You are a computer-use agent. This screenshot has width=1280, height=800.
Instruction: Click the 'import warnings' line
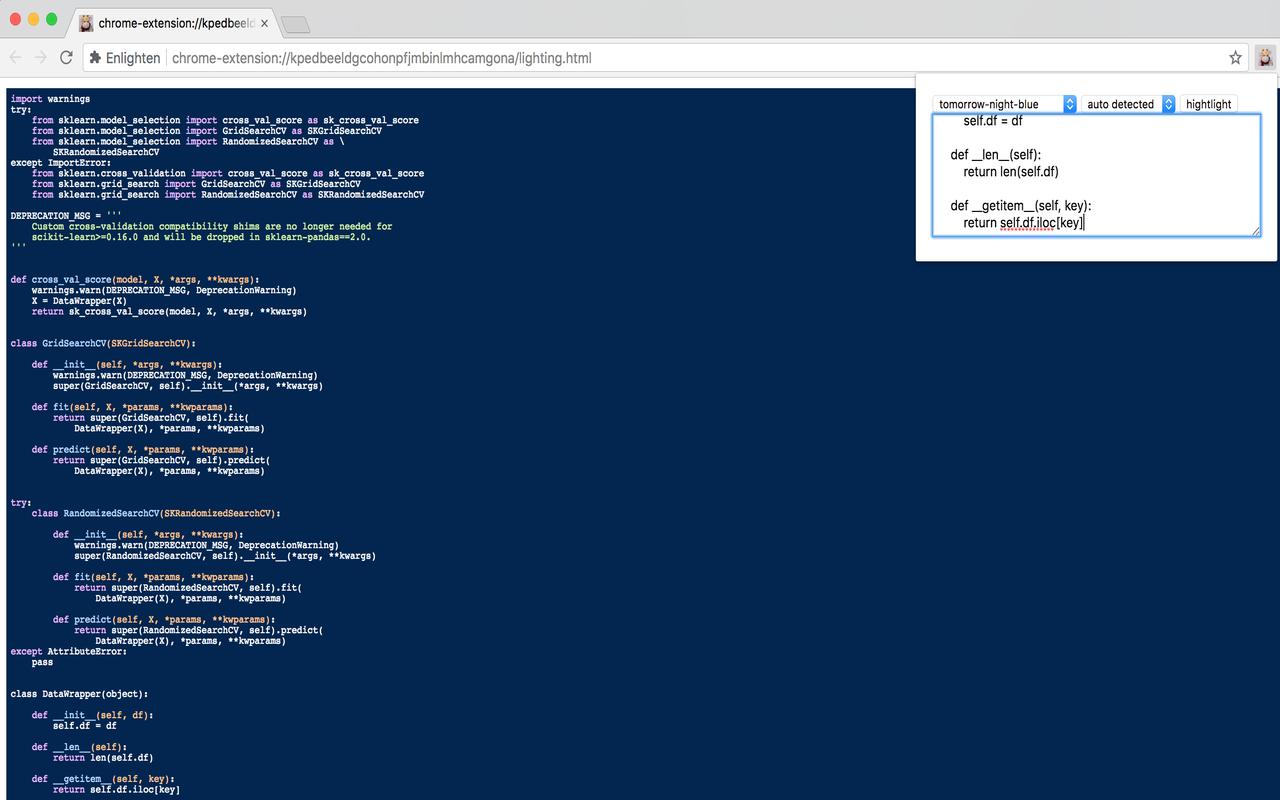(x=50, y=99)
